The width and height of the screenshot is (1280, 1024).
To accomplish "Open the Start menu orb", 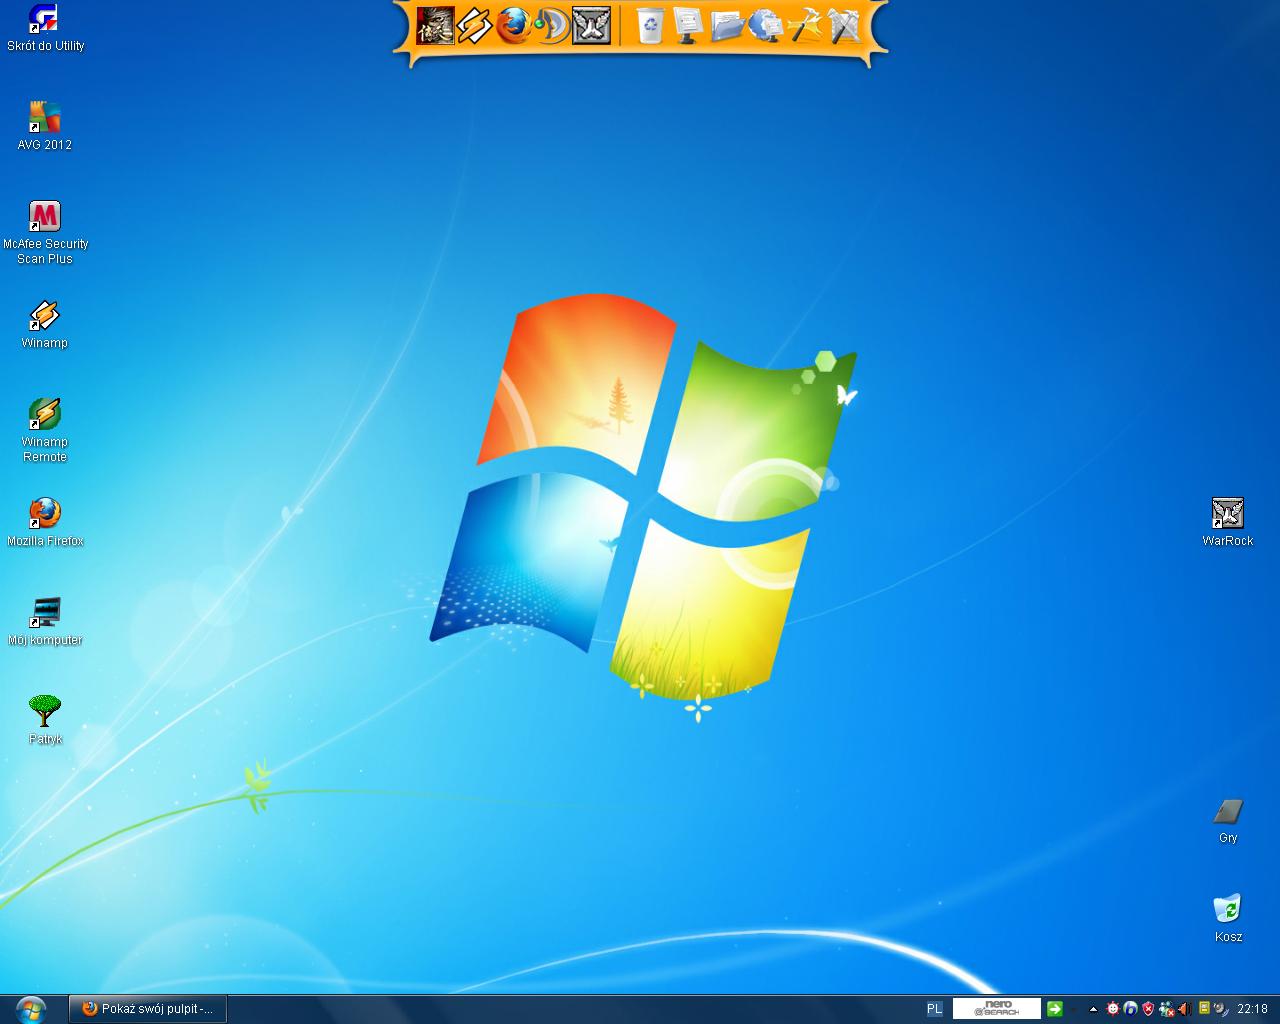I will [x=31, y=1009].
